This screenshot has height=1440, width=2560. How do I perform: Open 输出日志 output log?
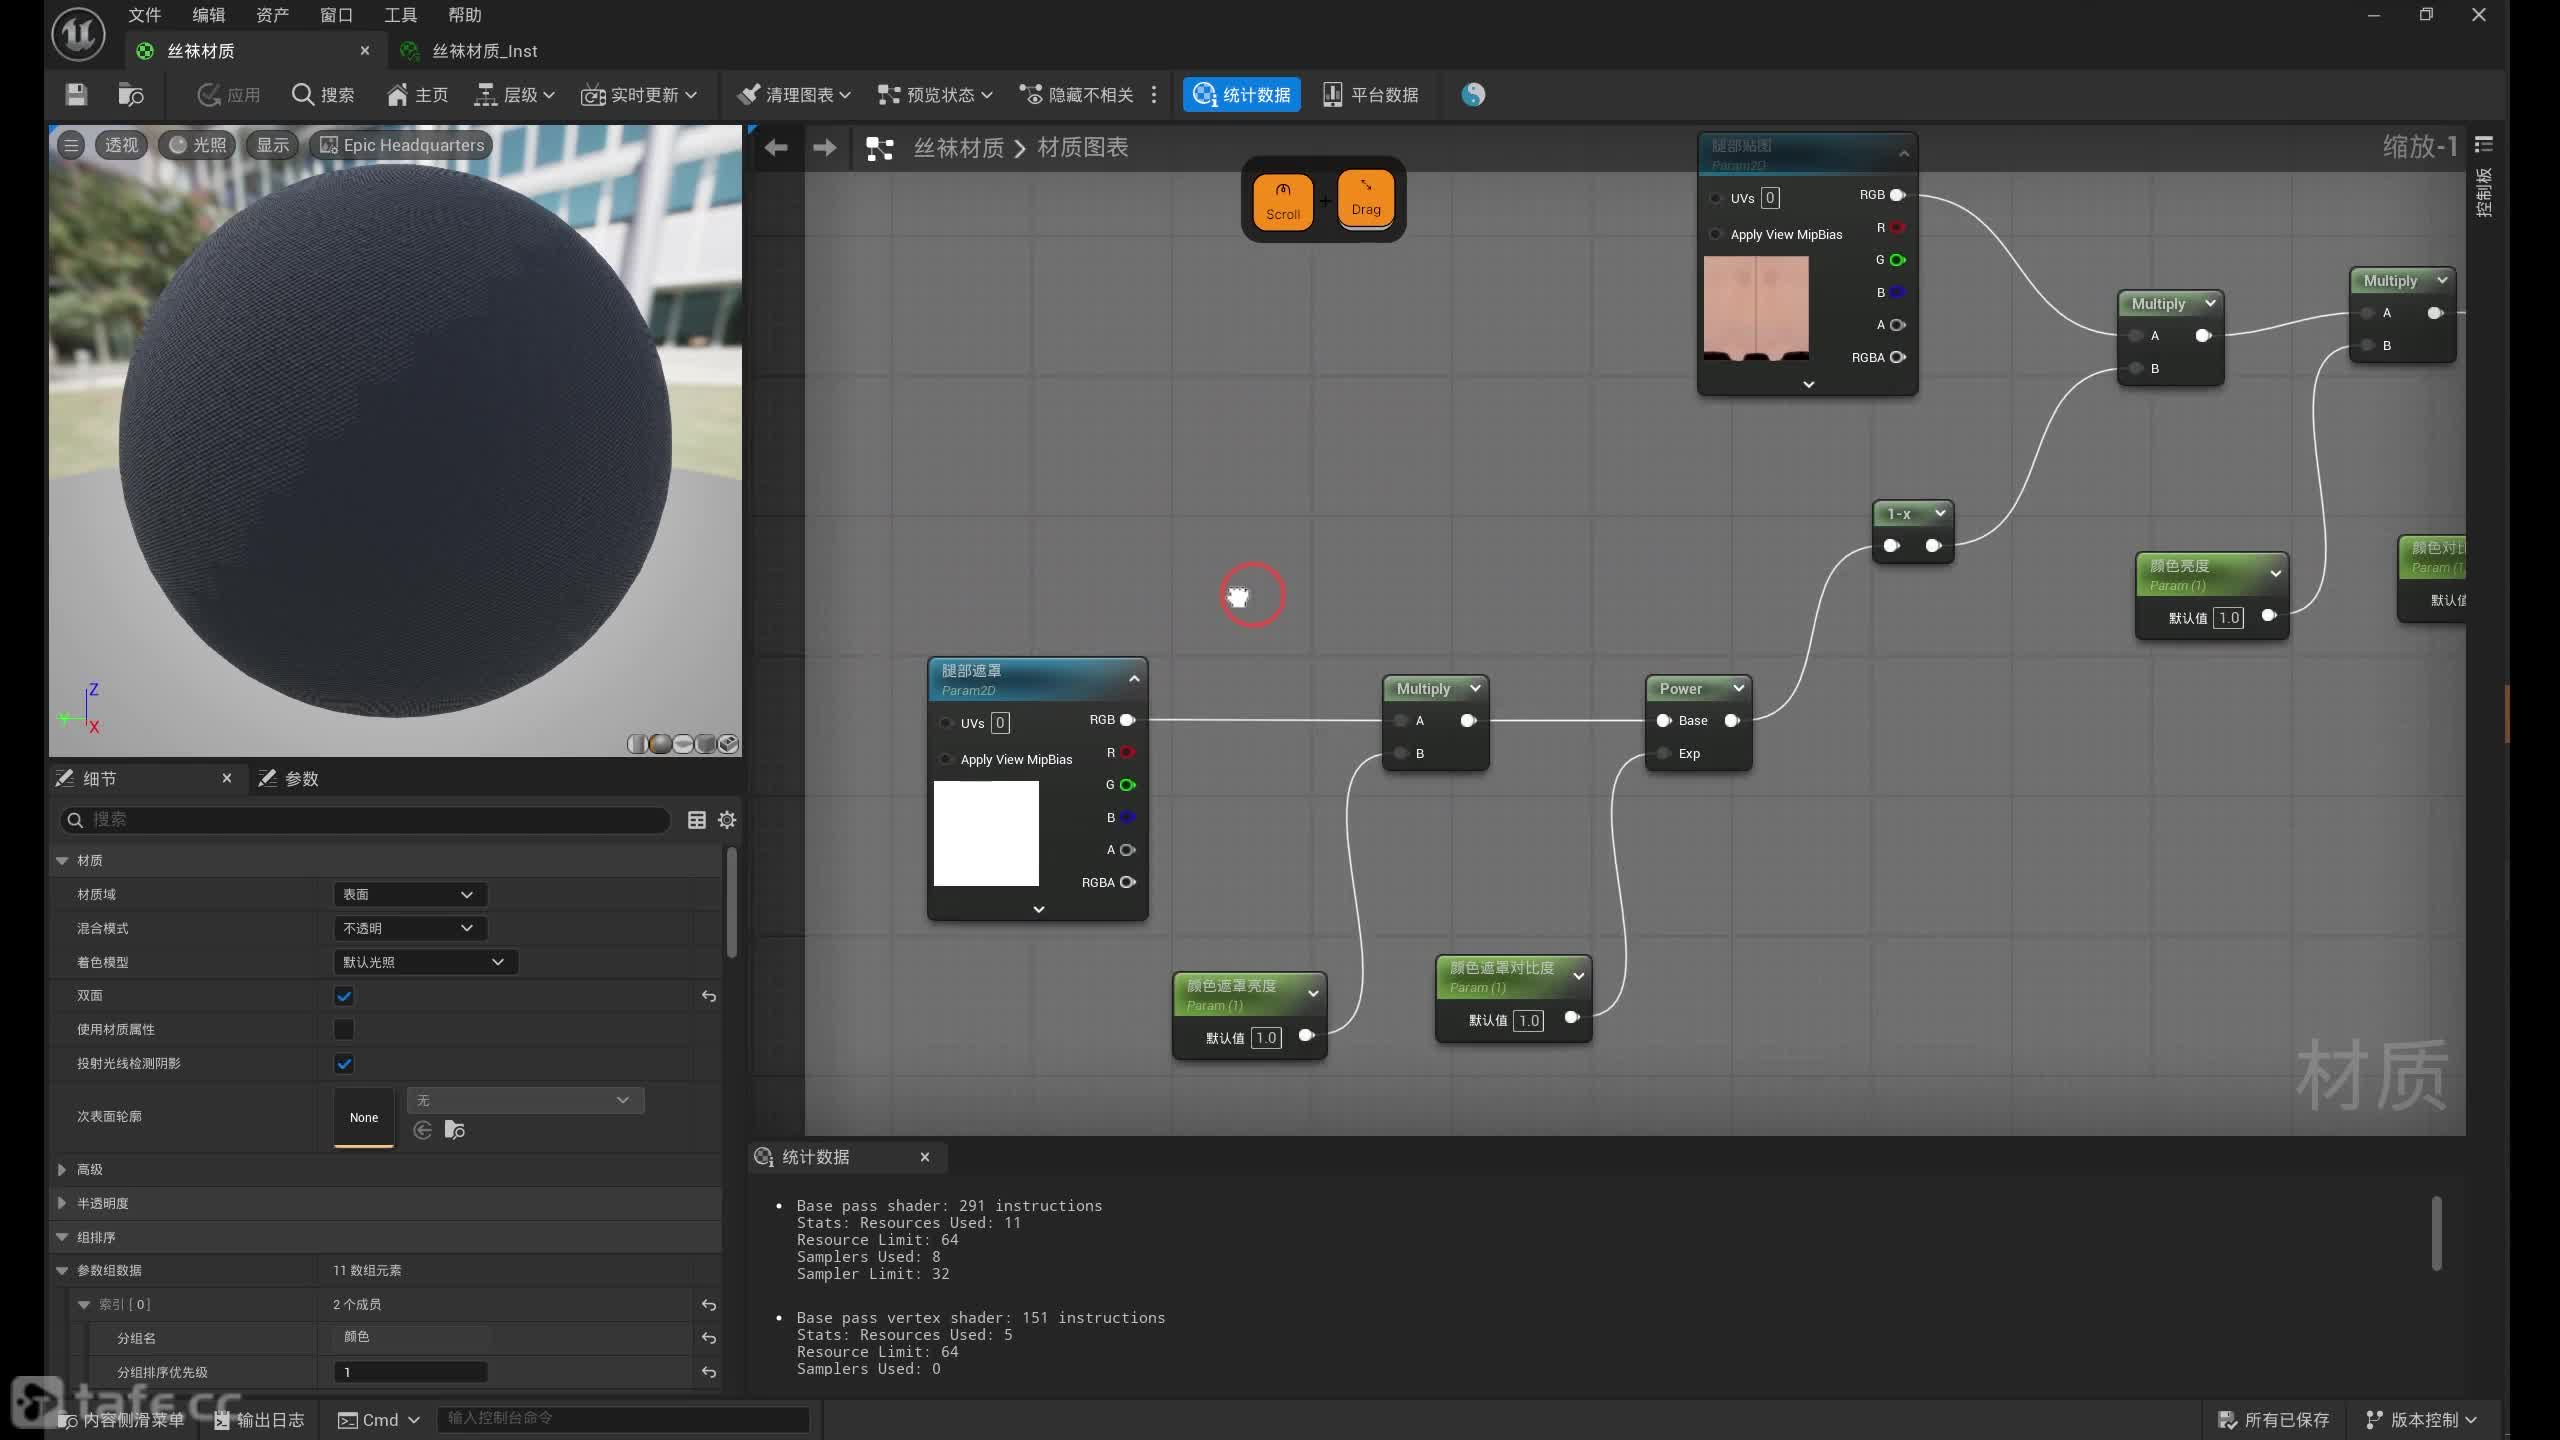pos(259,1420)
